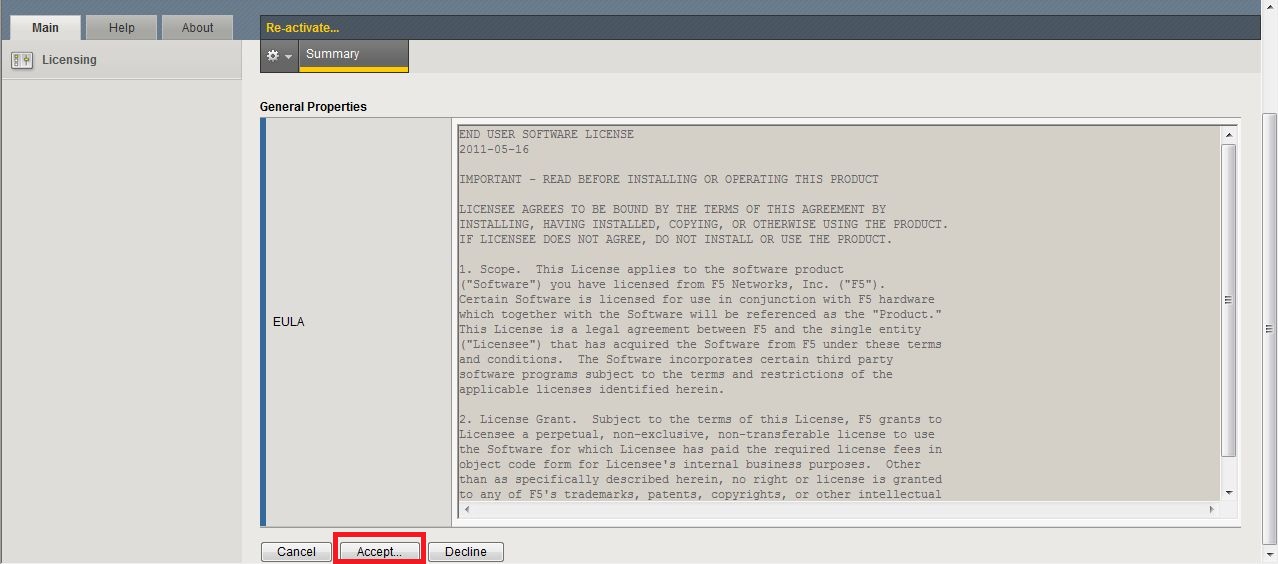
Task: Click EULA scroll down arrow
Action: tap(1228, 492)
